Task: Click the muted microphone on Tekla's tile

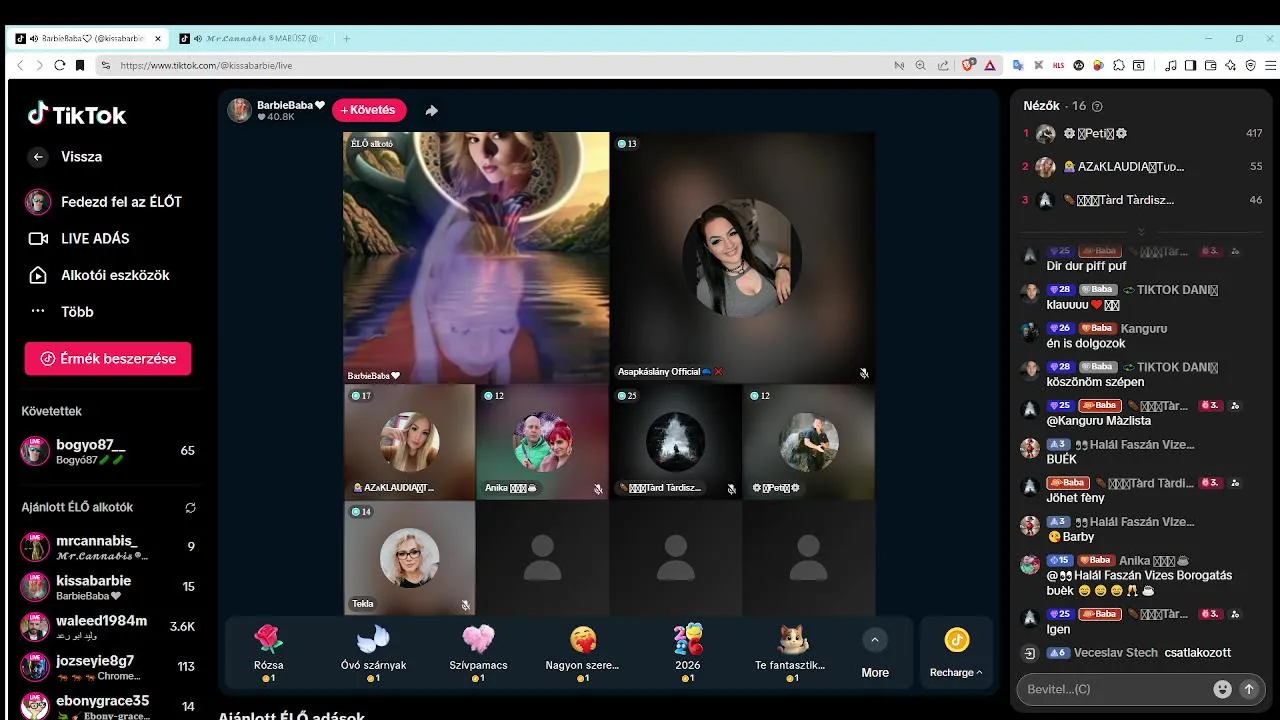Action: (x=465, y=605)
